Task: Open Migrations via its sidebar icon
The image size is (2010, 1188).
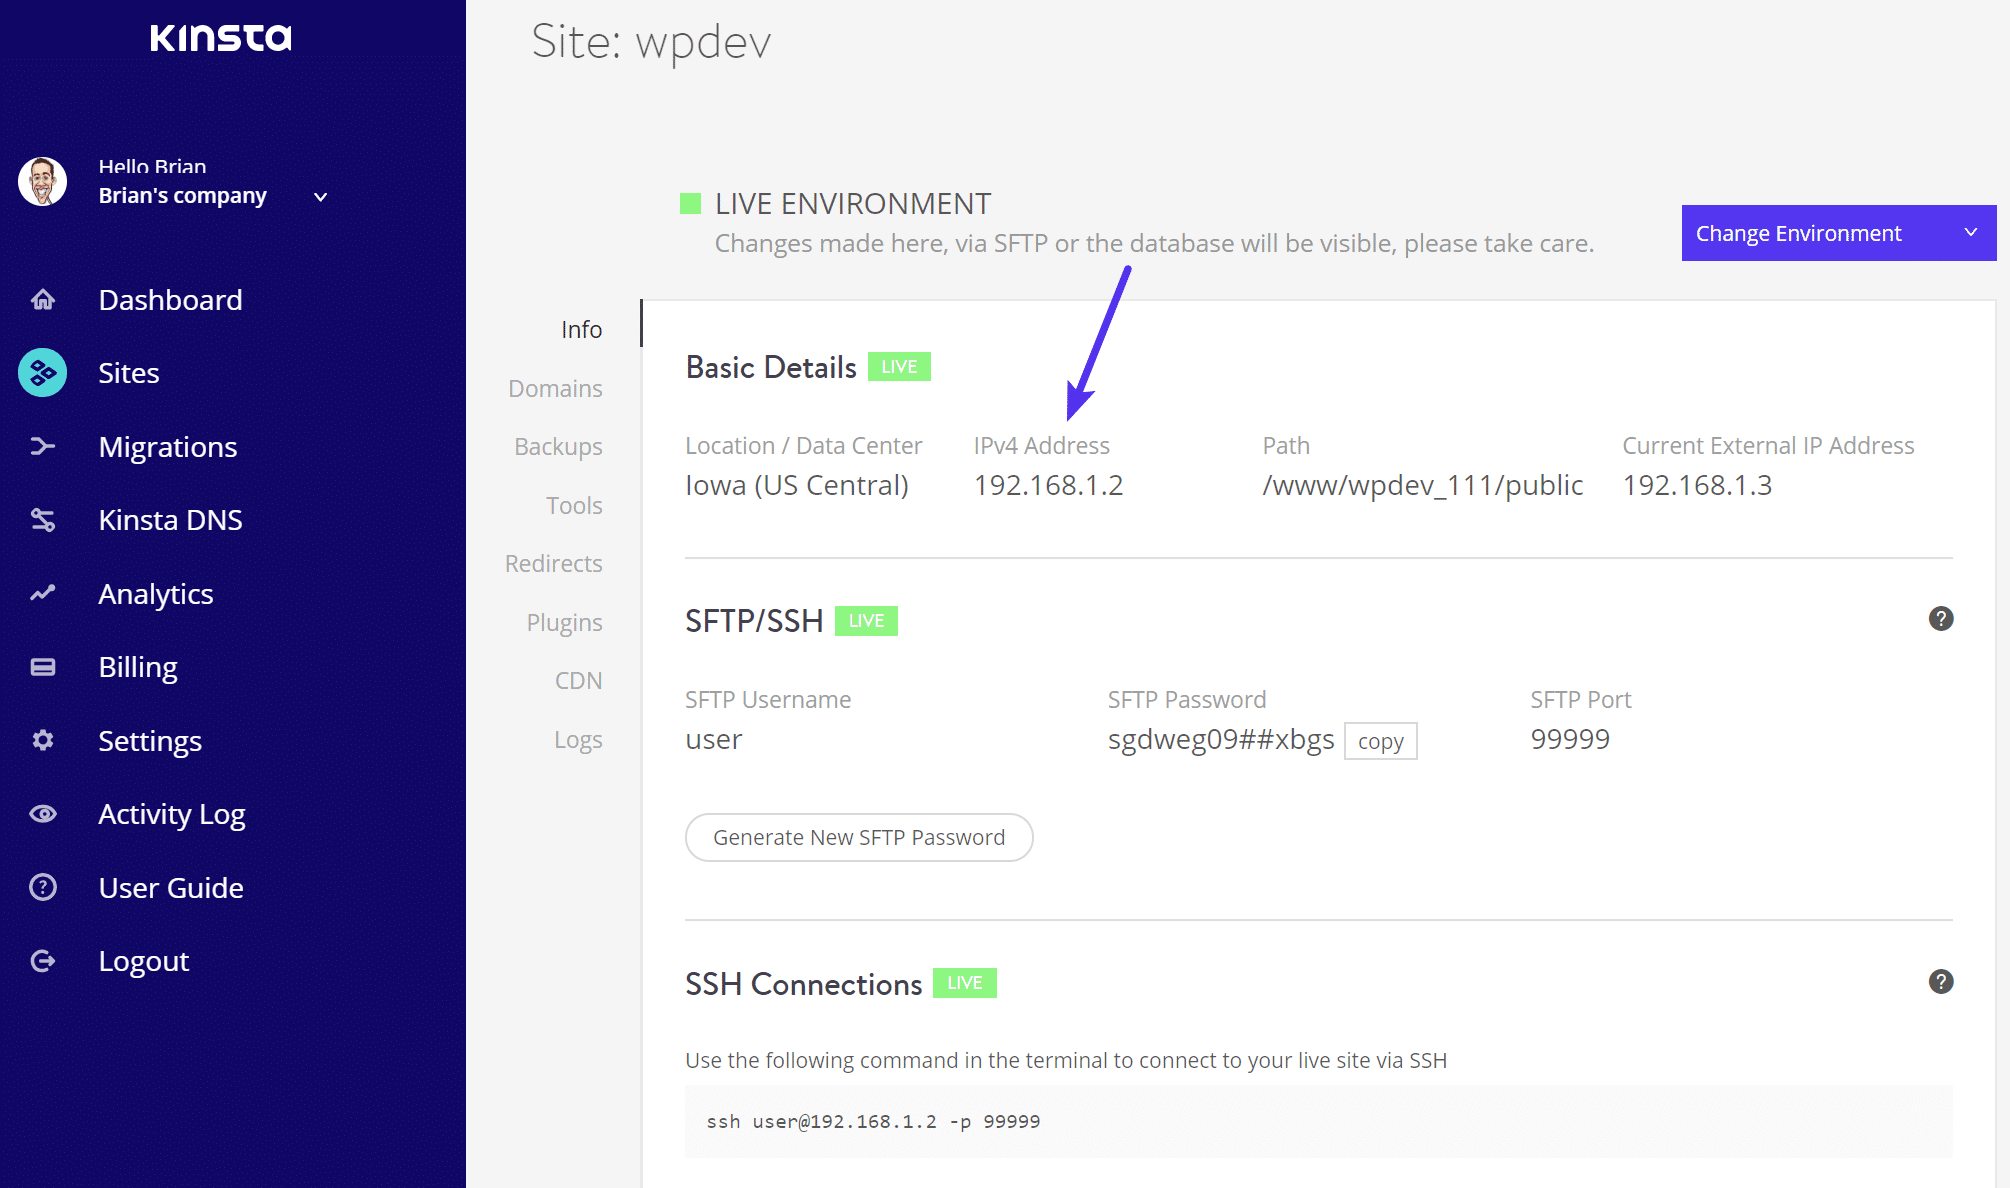Action: [42, 446]
